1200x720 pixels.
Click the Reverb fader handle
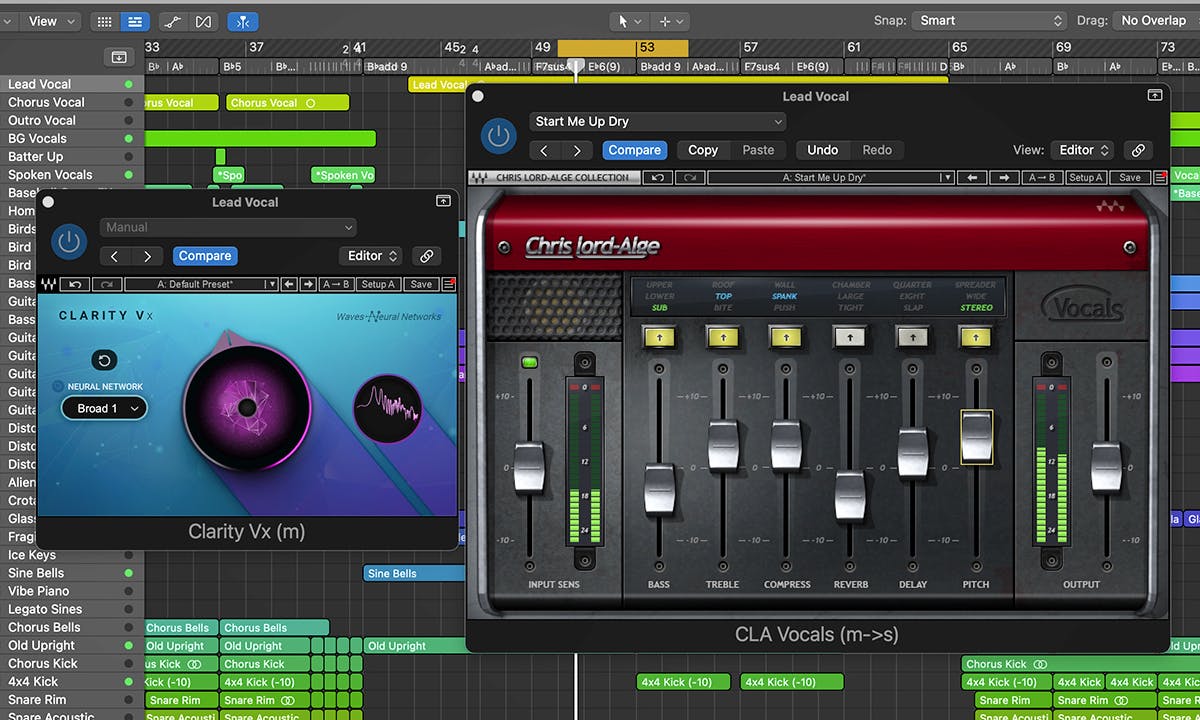tap(849, 495)
